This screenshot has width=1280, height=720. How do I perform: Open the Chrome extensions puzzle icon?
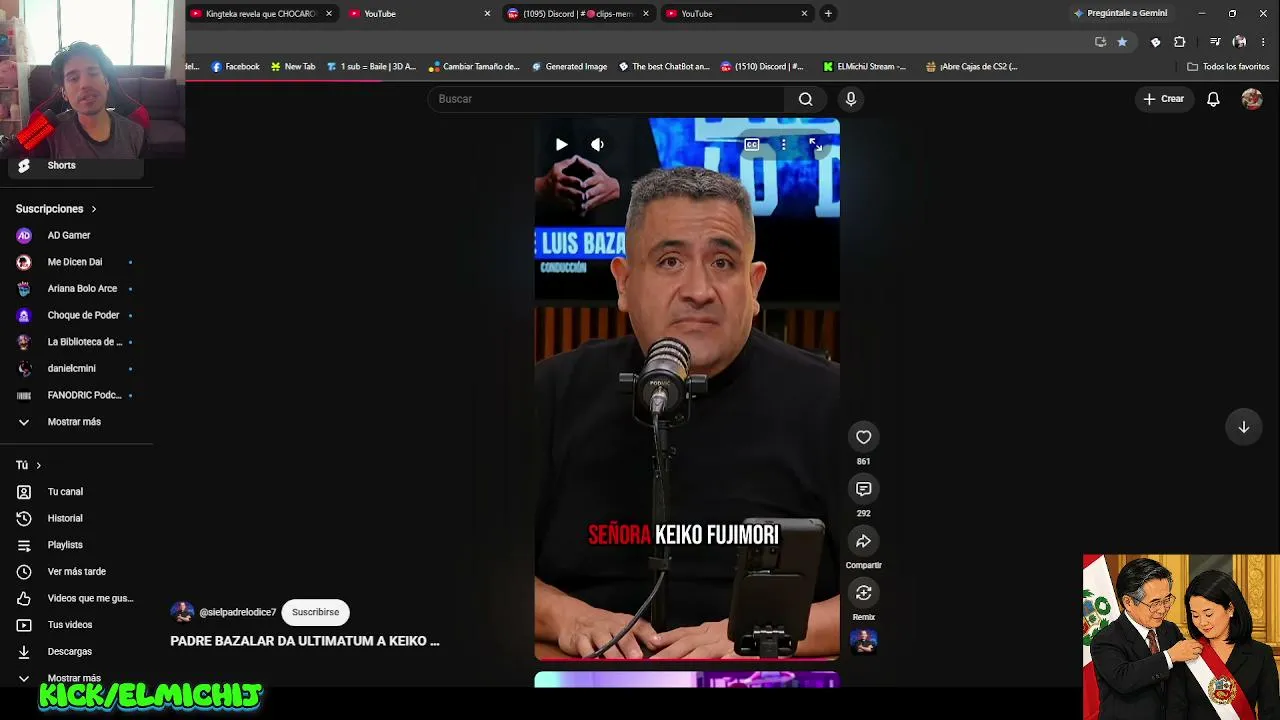click(x=1179, y=42)
